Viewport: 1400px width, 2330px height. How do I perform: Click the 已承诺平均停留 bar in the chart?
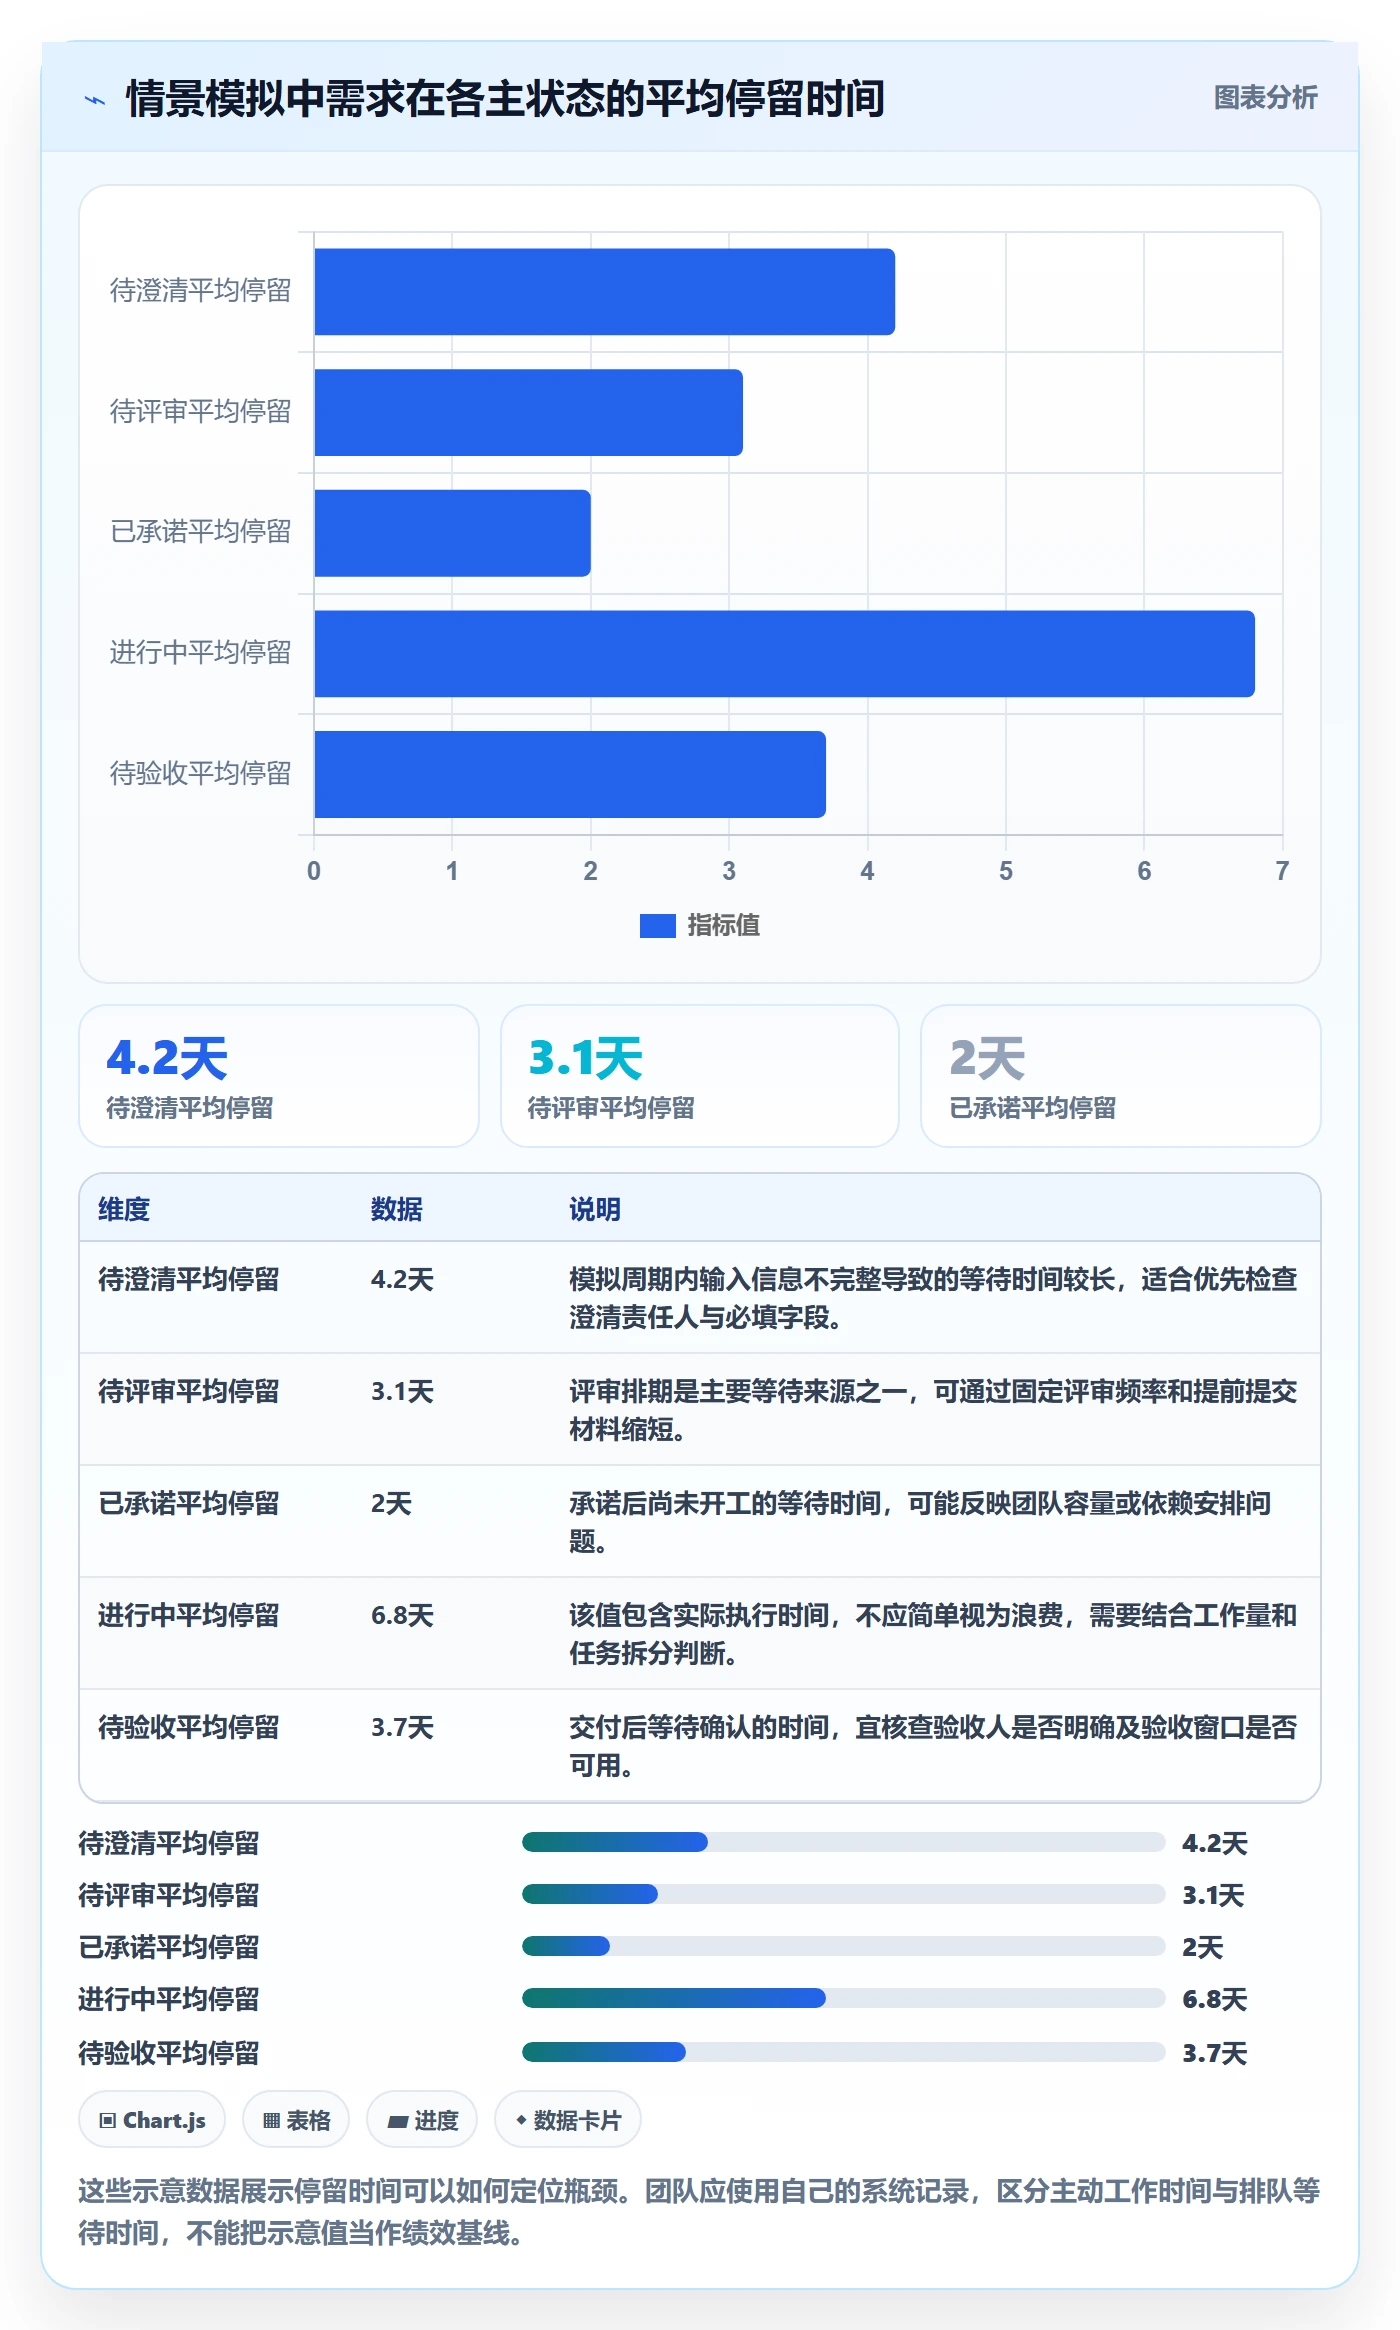[453, 533]
